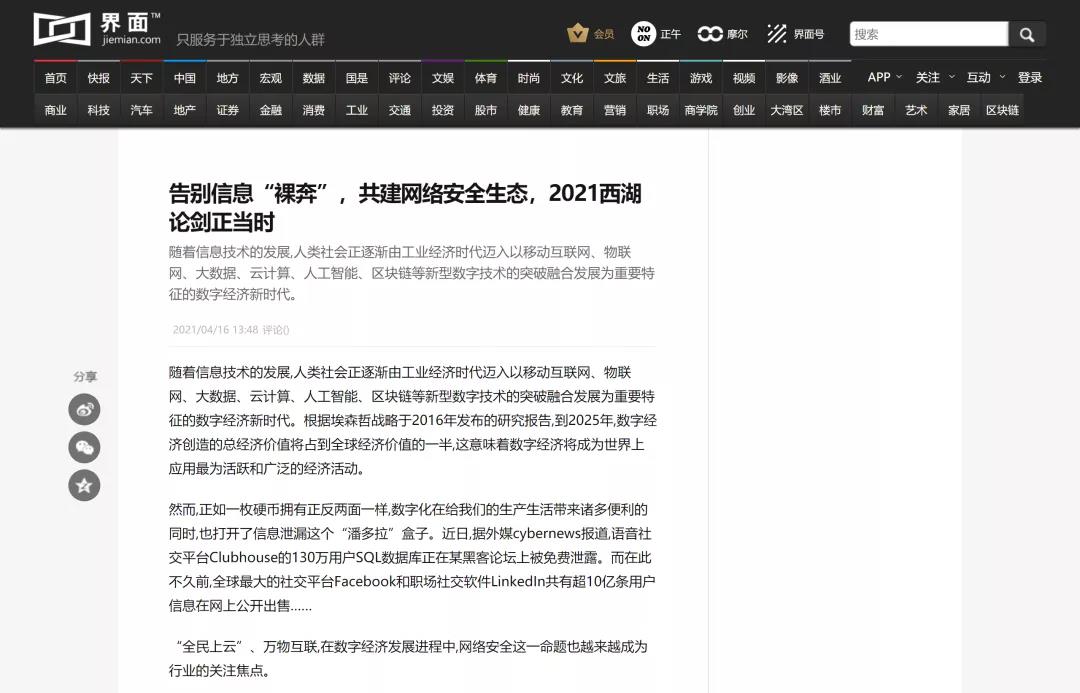Focus the 搜索 search input field
The height and width of the screenshot is (693, 1080).
point(927,34)
